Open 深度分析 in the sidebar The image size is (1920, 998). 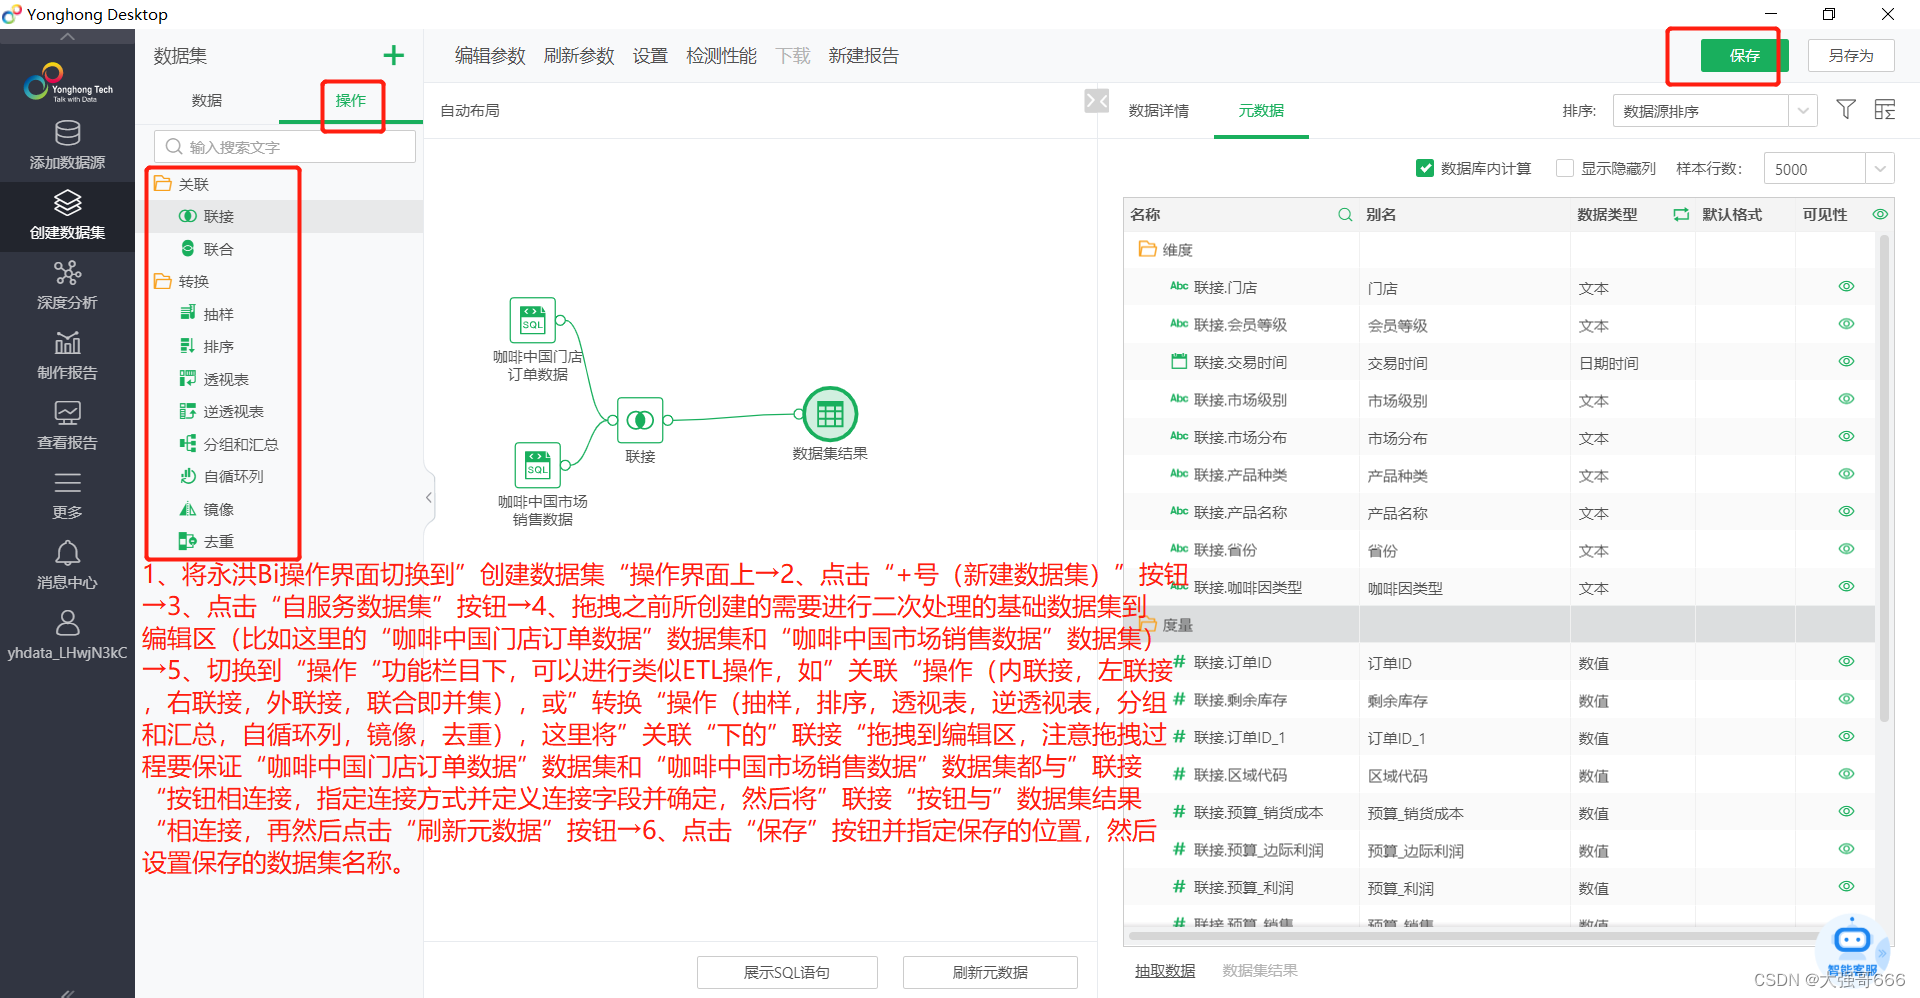click(x=67, y=285)
